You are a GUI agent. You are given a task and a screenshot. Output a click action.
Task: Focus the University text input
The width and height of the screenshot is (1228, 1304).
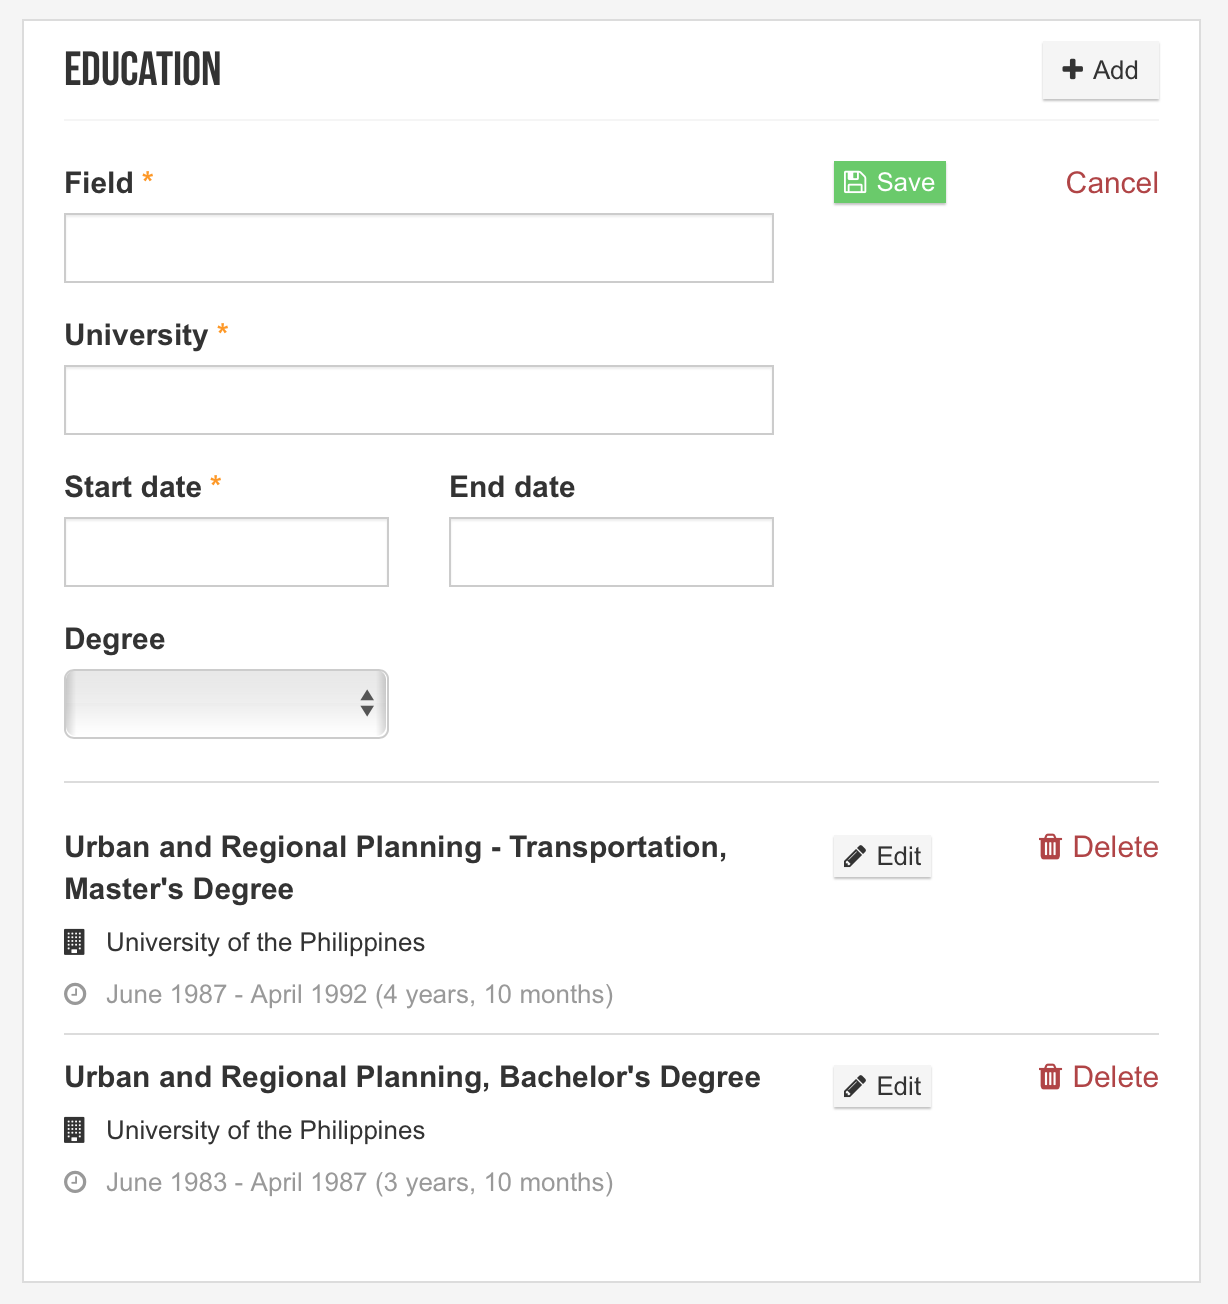point(419,400)
